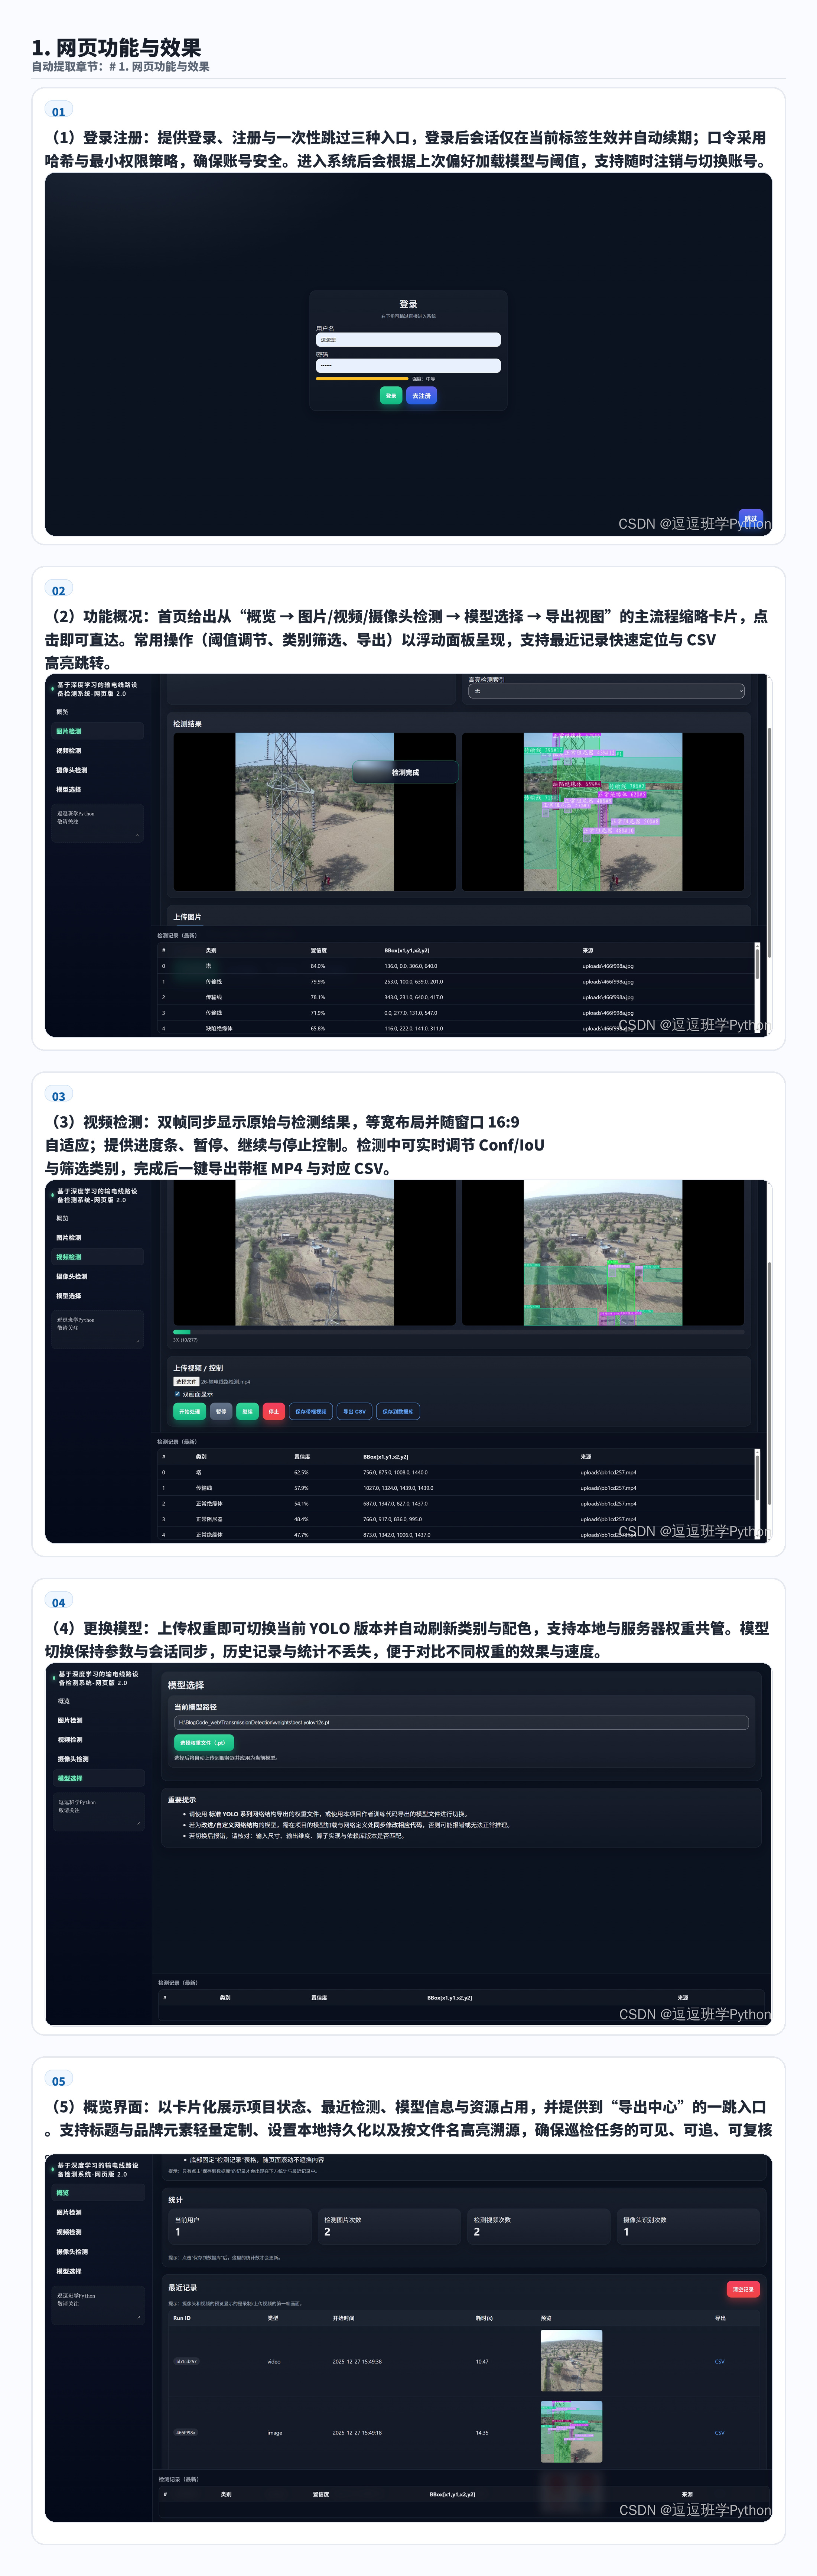Click the 选择文件 file chooser button

pyautogui.click(x=186, y=1382)
